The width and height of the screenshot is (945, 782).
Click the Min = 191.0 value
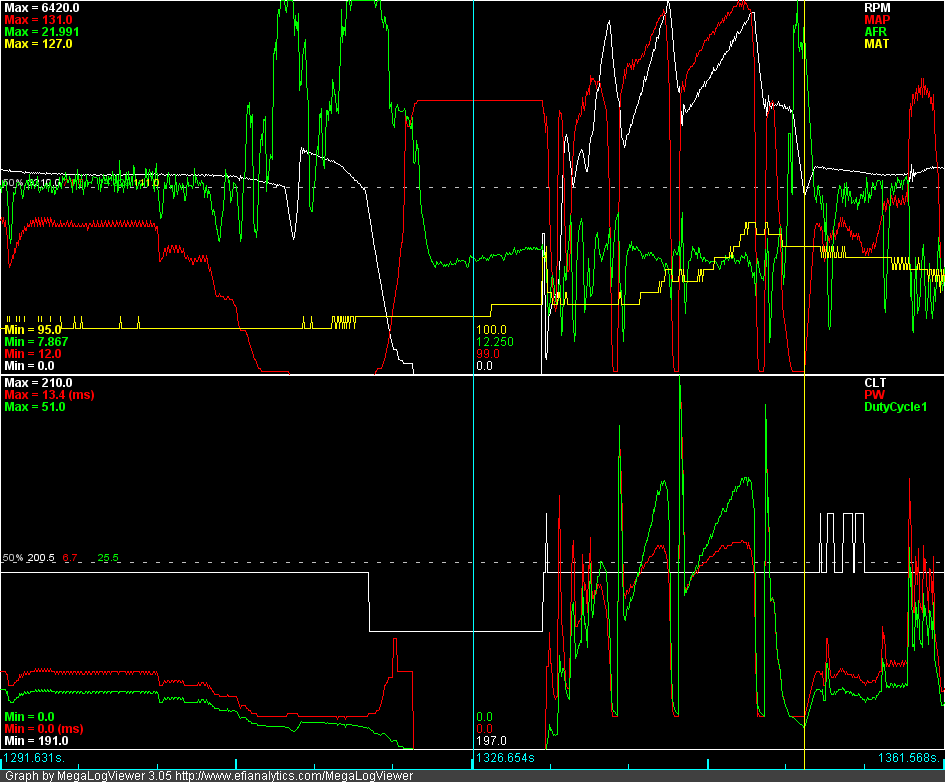click(x=36, y=741)
